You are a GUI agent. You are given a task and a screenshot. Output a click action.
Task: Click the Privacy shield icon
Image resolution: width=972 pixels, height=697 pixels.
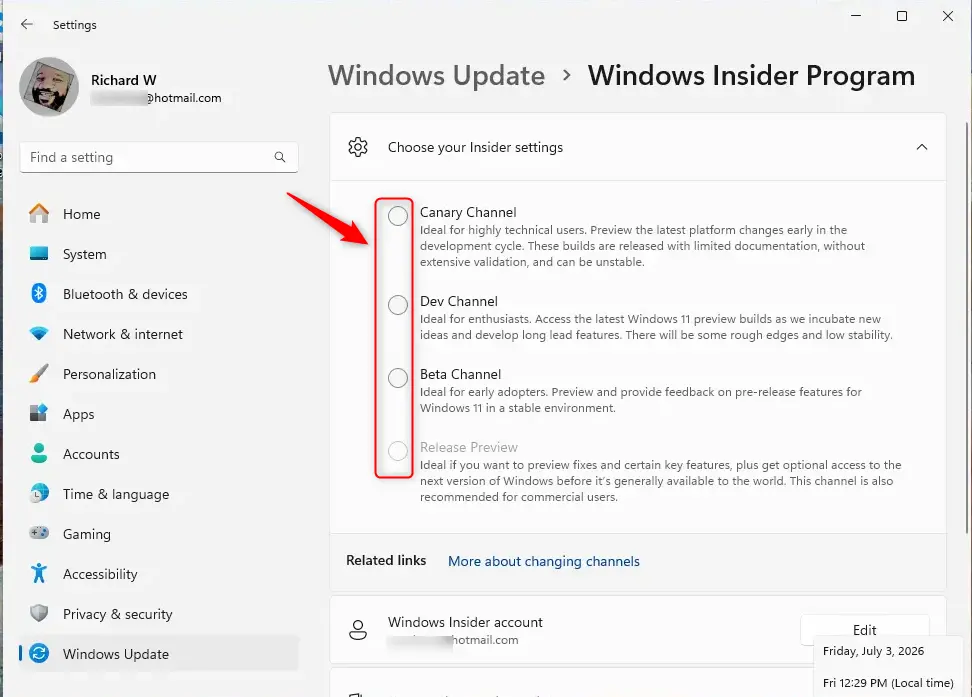coord(39,613)
